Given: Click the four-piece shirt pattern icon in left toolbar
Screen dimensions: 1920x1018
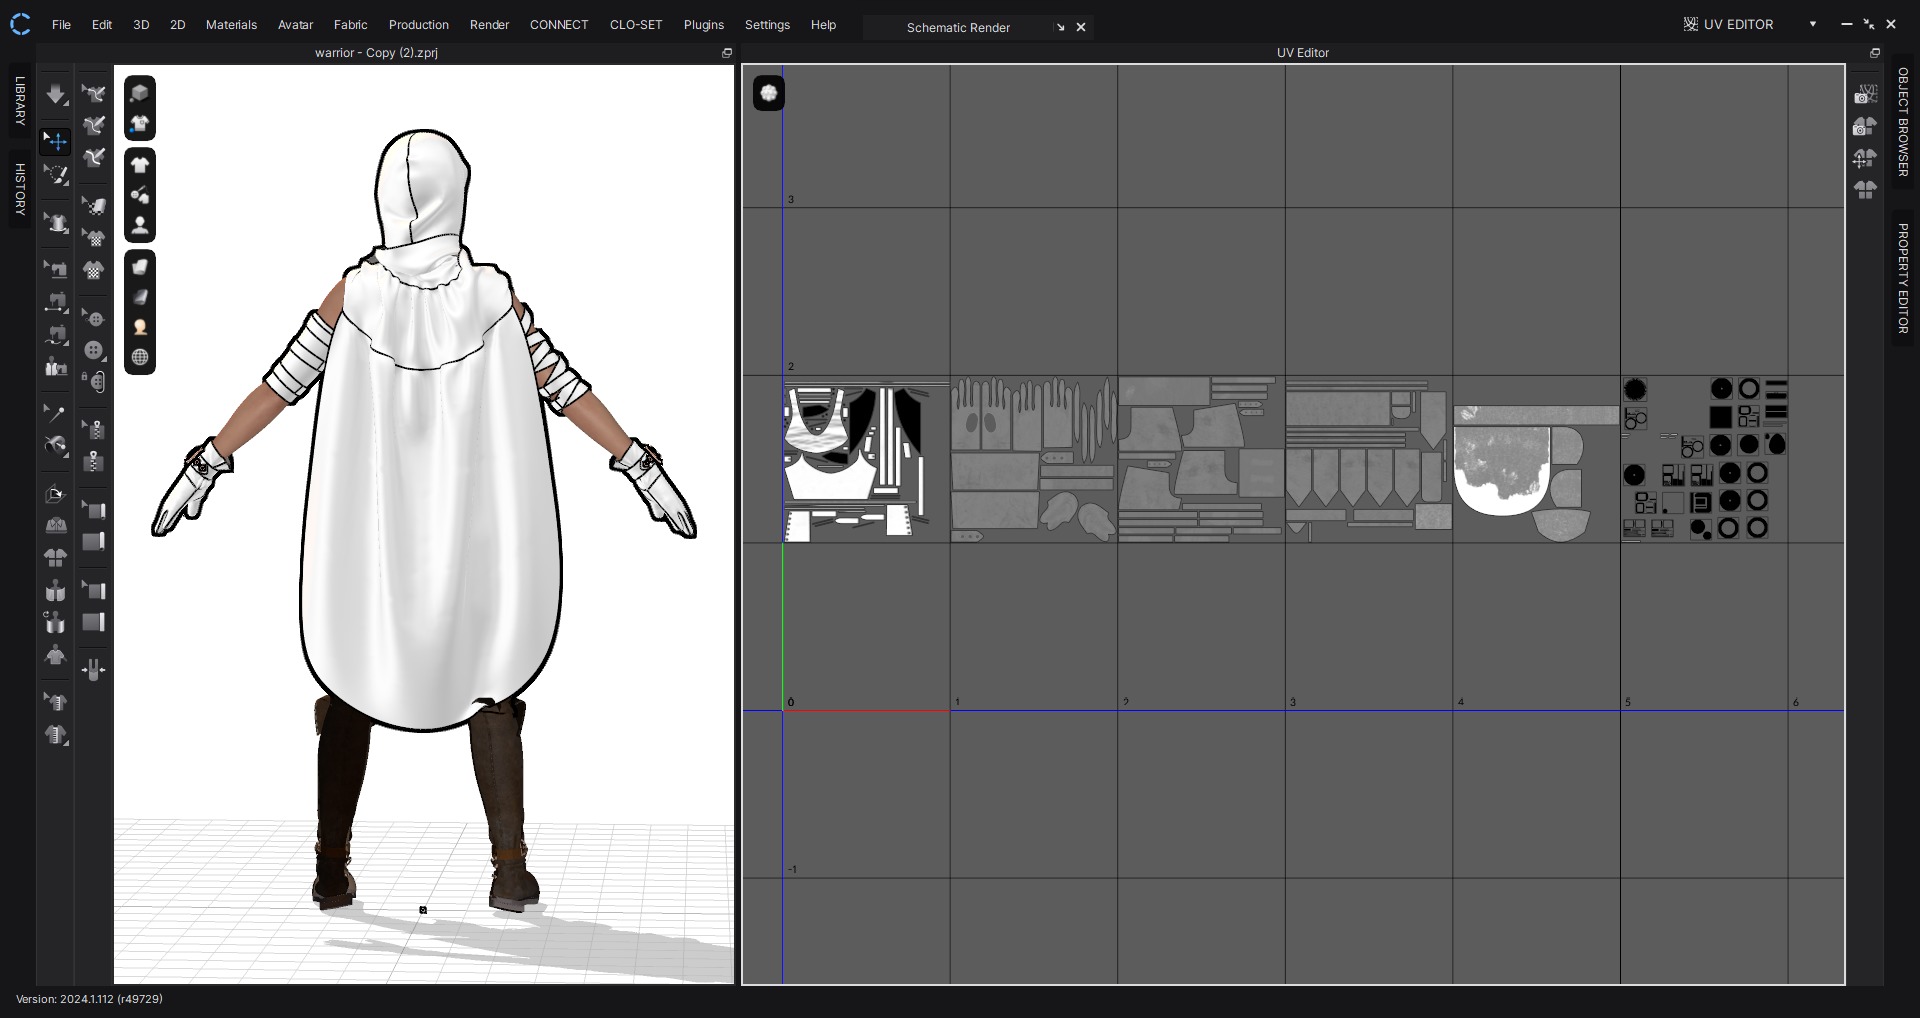Looking at the screenshot, I should (x=56, y=558).
